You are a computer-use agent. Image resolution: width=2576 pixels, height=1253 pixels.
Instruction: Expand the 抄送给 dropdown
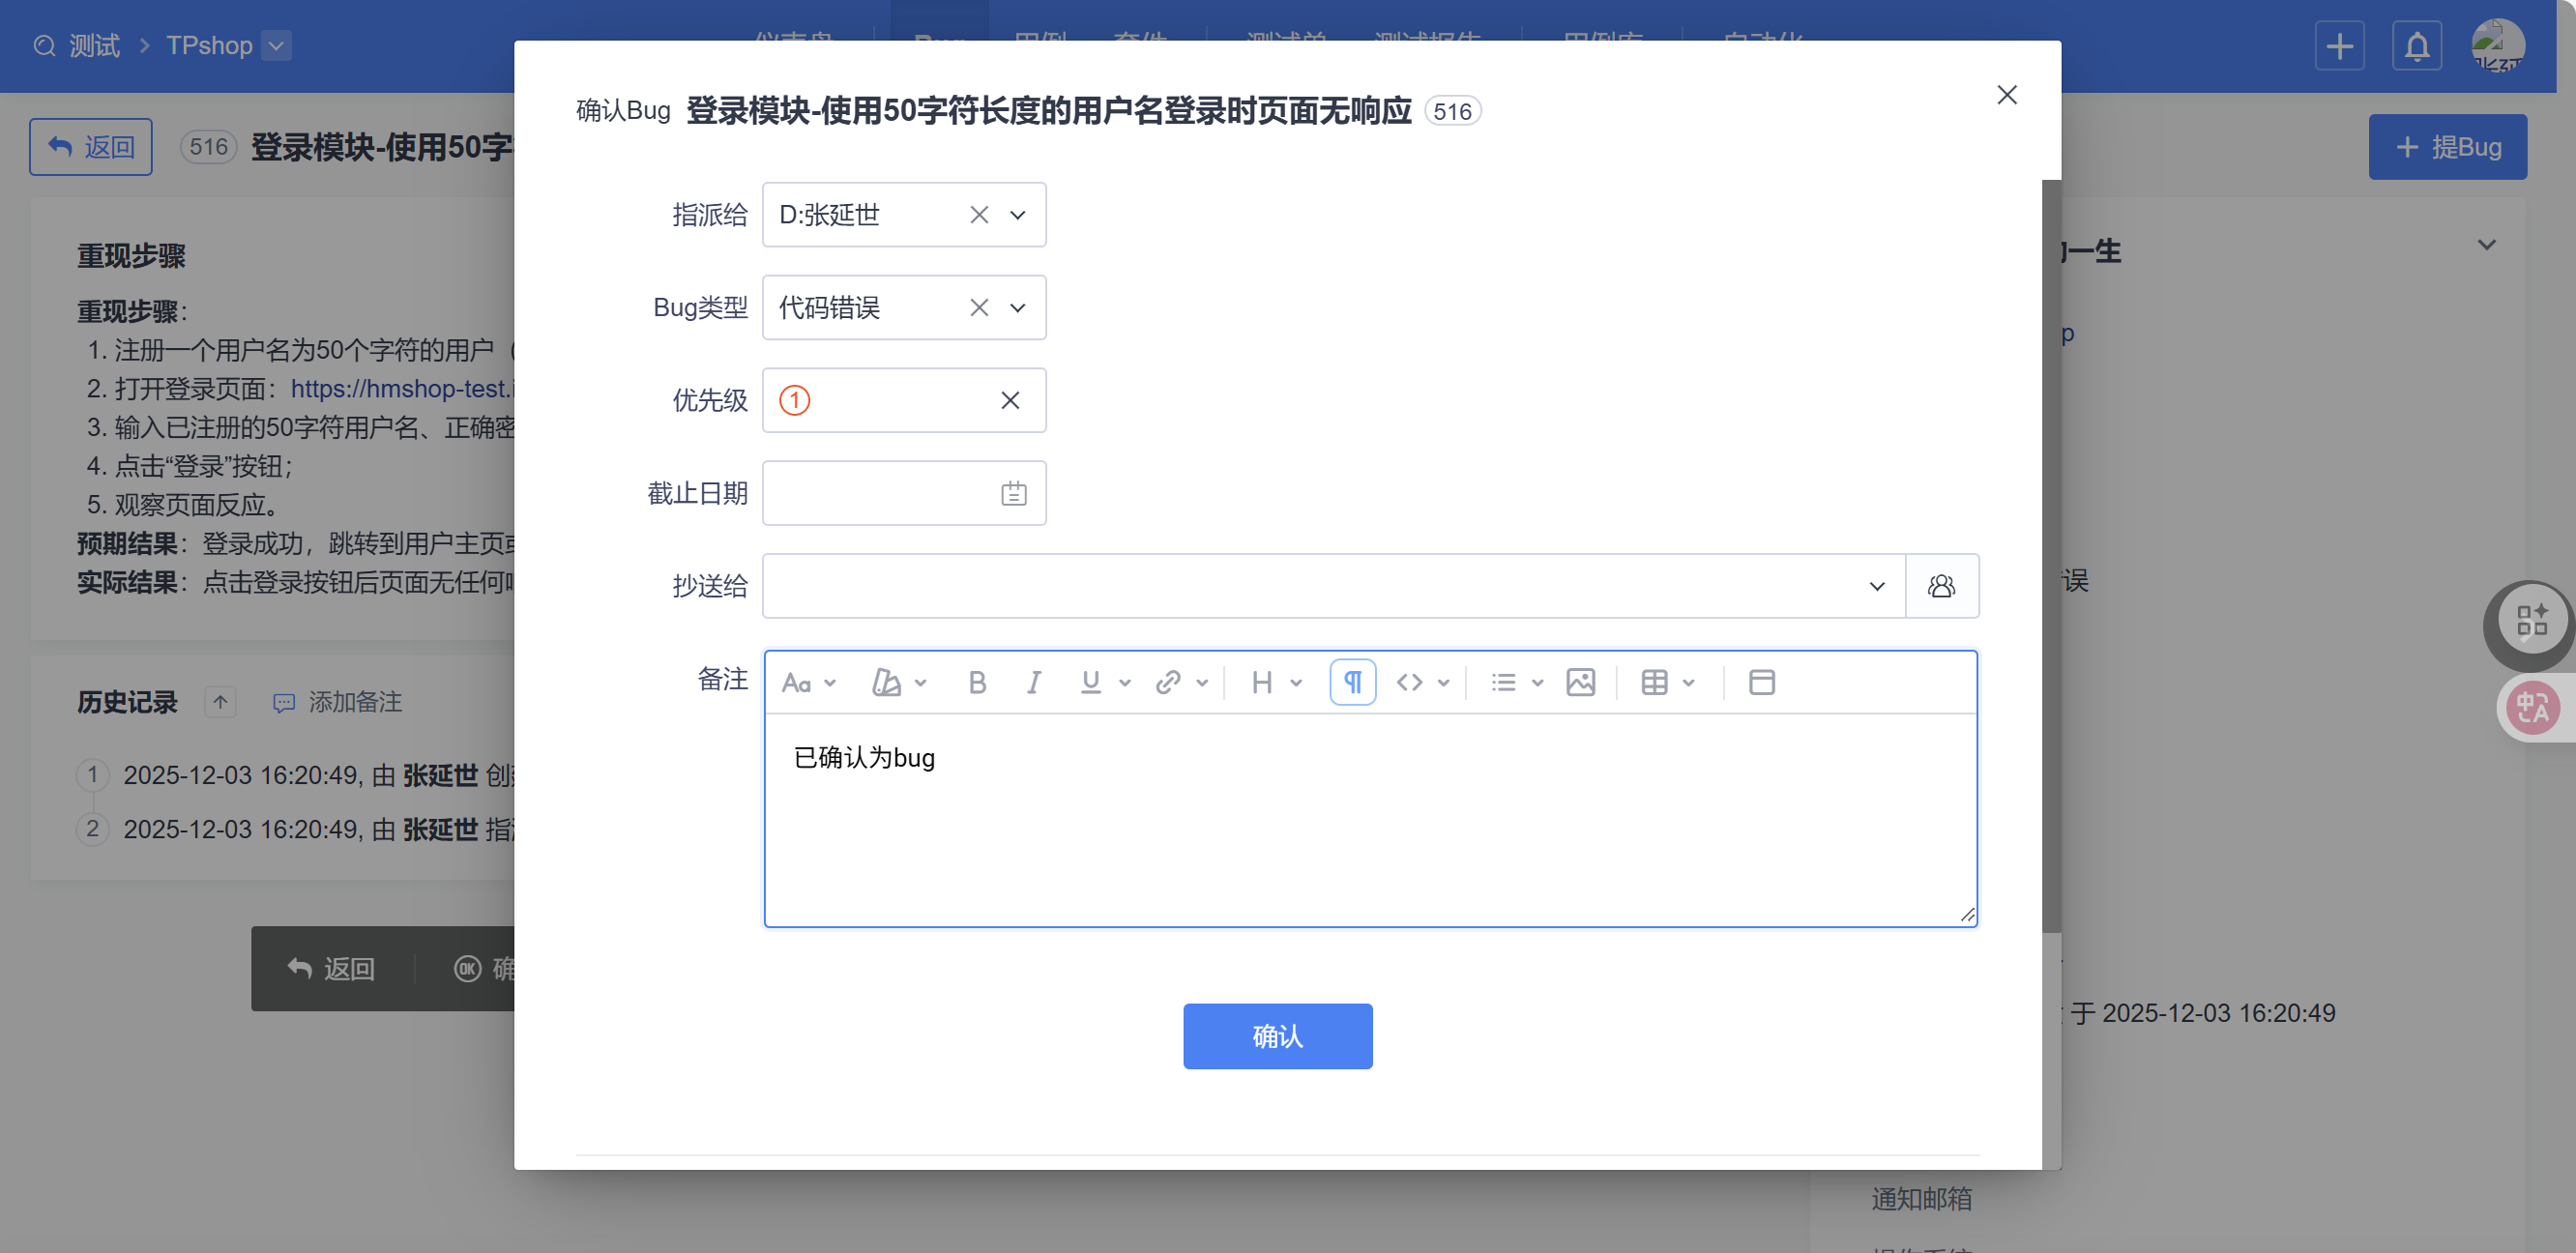tap(1876, 587)
